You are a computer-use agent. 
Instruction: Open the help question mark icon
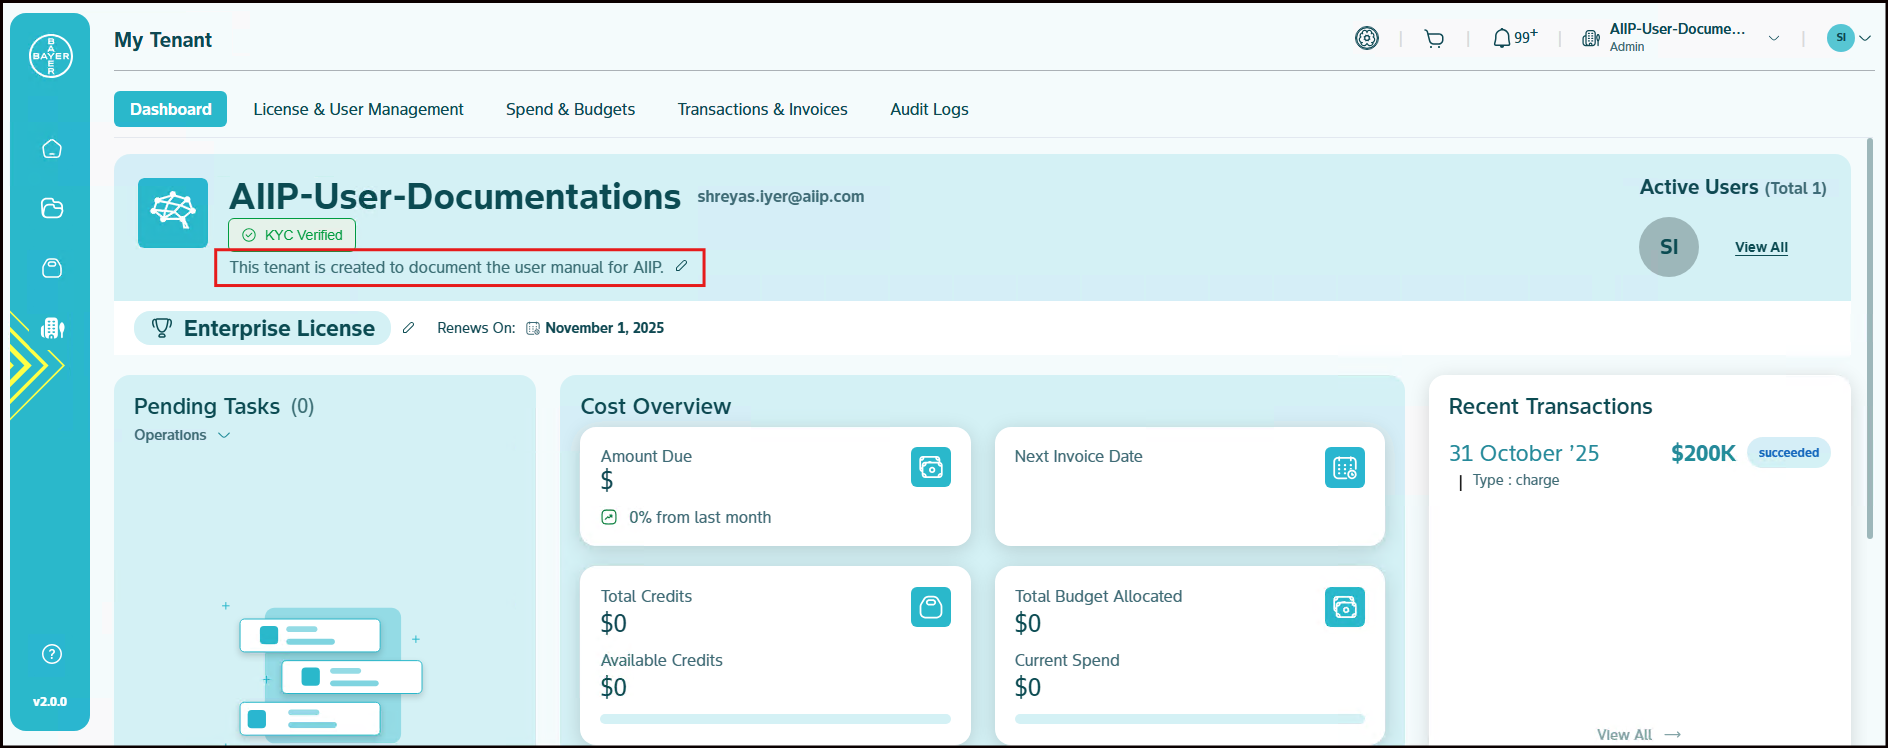coord(52,654)
